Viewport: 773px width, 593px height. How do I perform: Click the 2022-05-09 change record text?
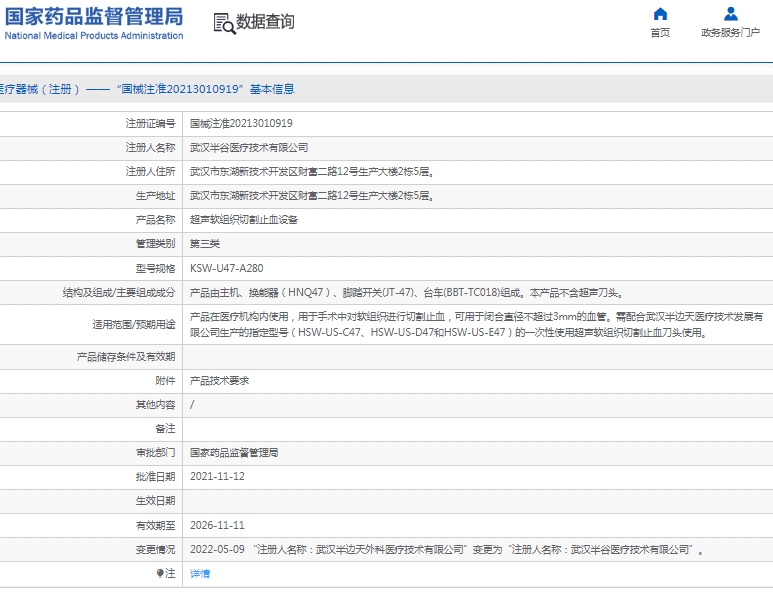point(448,550)
